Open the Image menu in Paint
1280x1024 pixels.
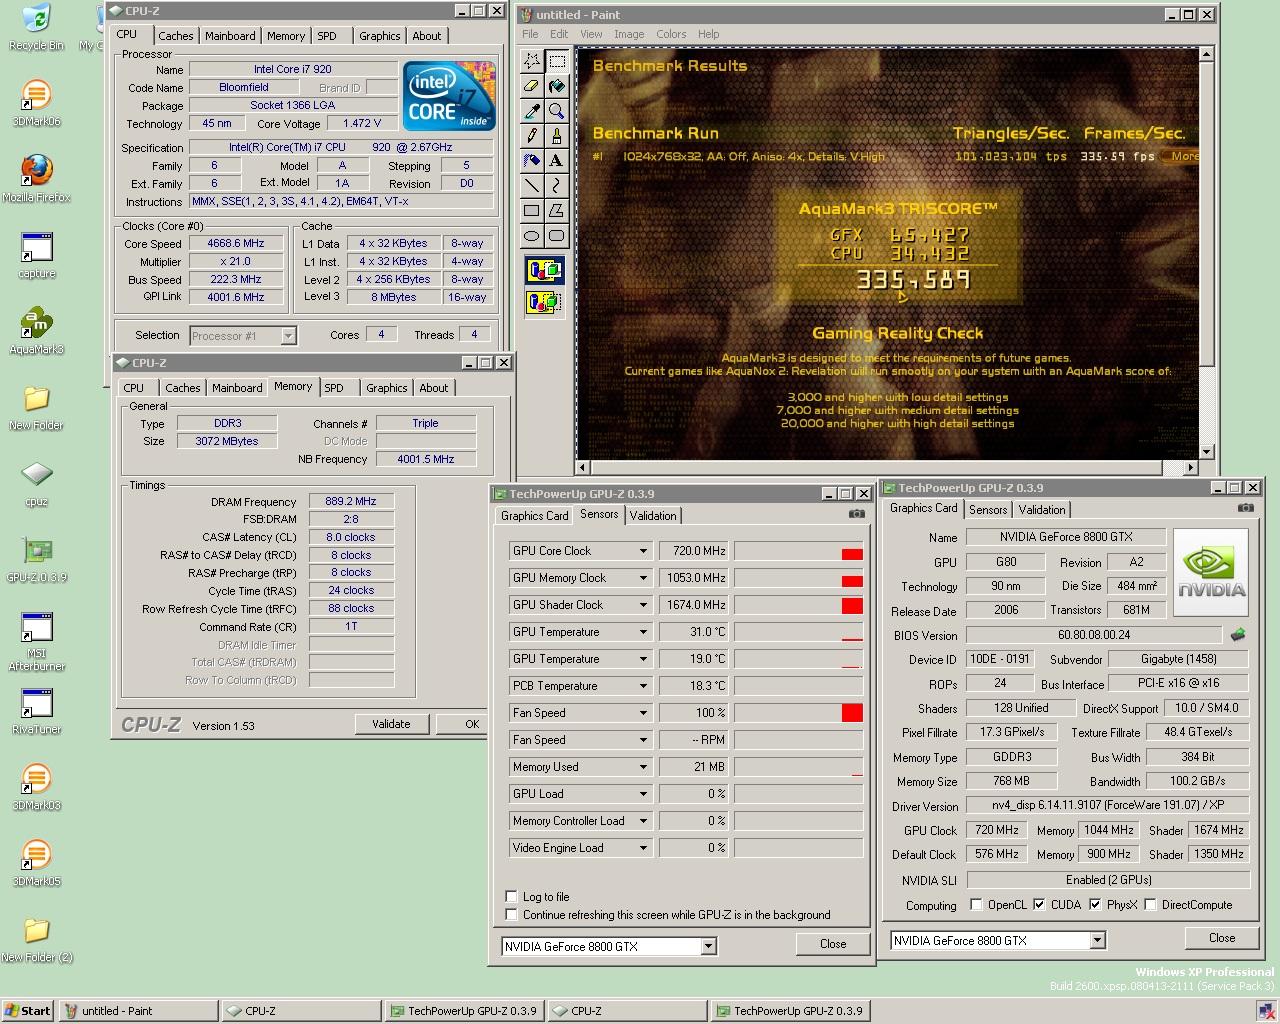[x=629, y=34]
